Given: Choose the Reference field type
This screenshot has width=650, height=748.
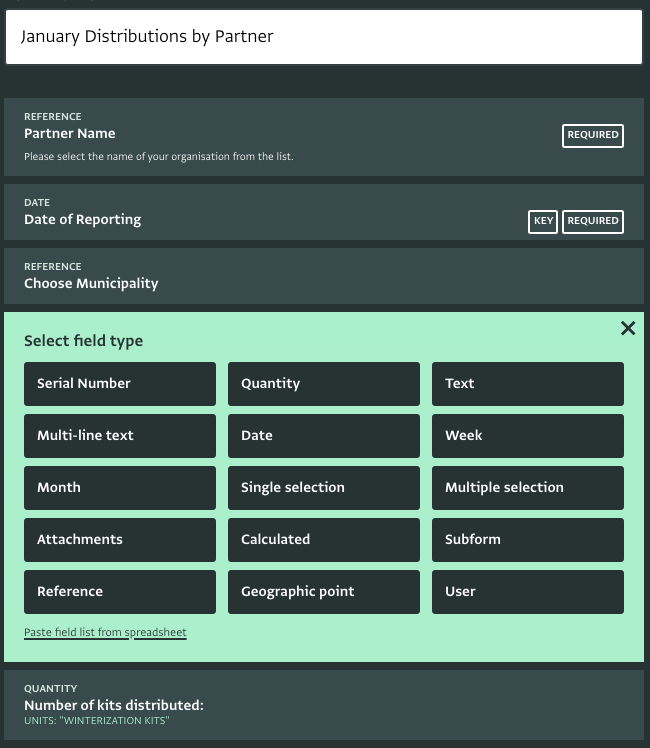Looking at the screenshot, I should [x=120, y=592].
